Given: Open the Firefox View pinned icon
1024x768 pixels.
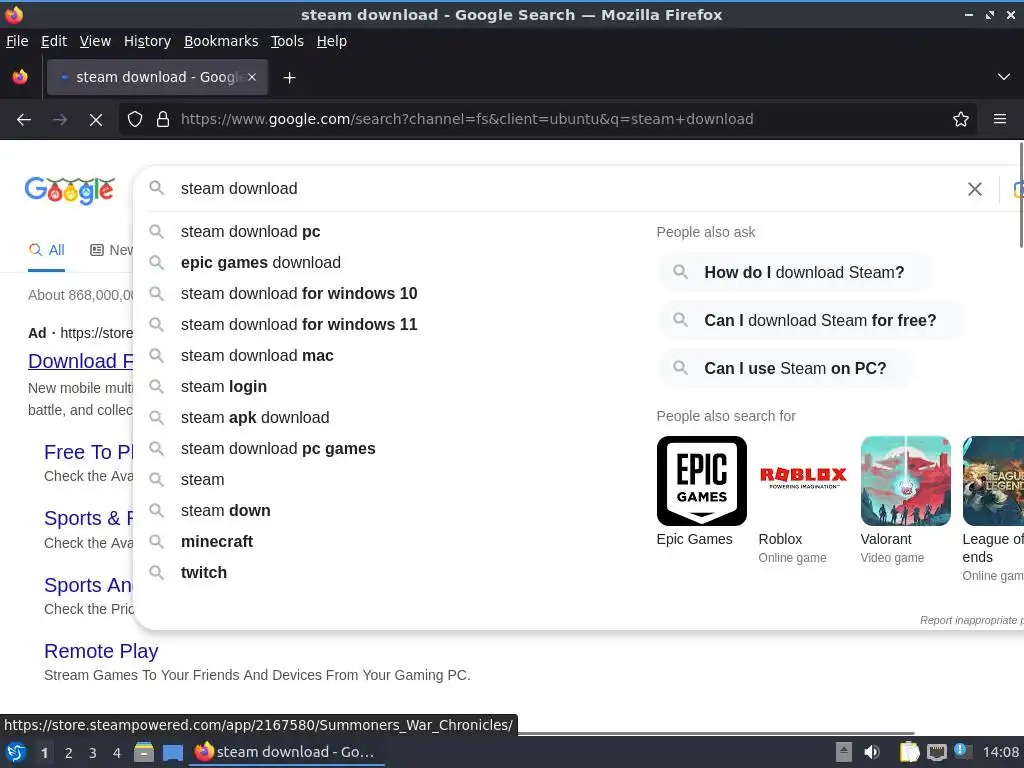Looking at the screenshot, I should pyautogui.click(x=20, y=77).
